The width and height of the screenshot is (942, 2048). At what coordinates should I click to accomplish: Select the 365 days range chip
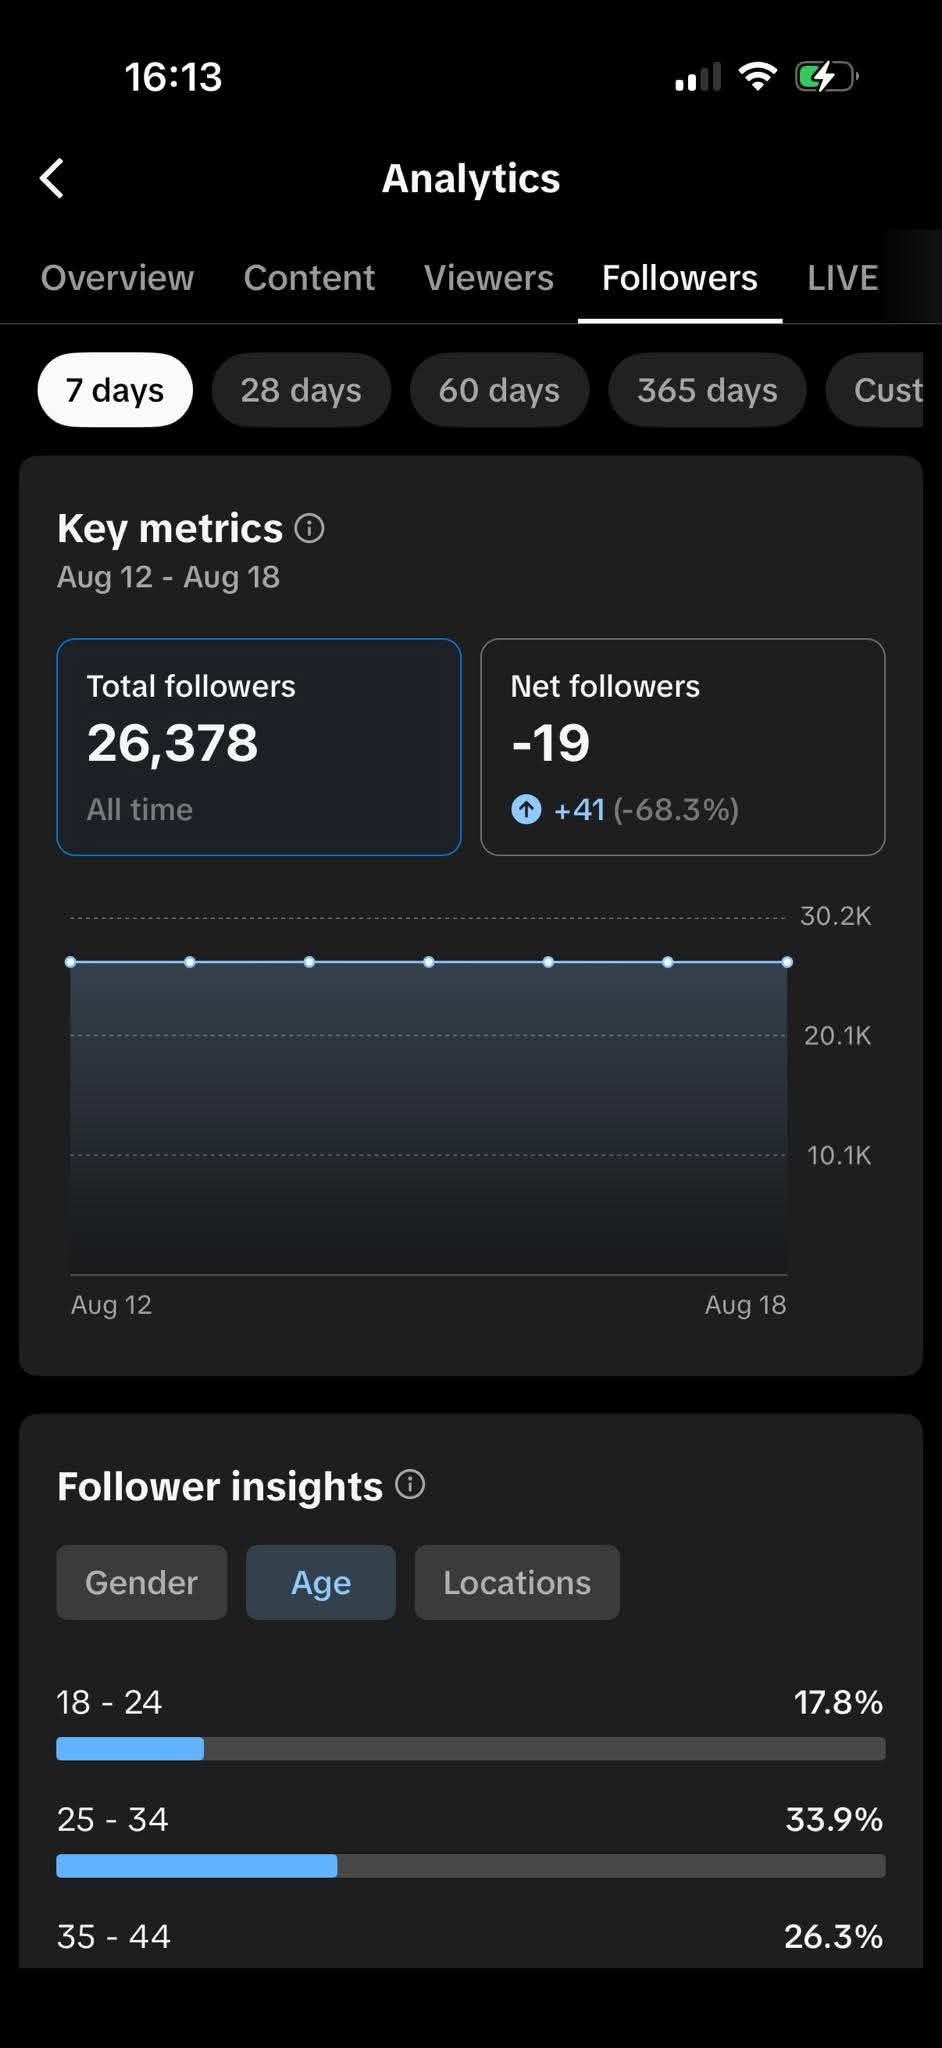[707, 390]
